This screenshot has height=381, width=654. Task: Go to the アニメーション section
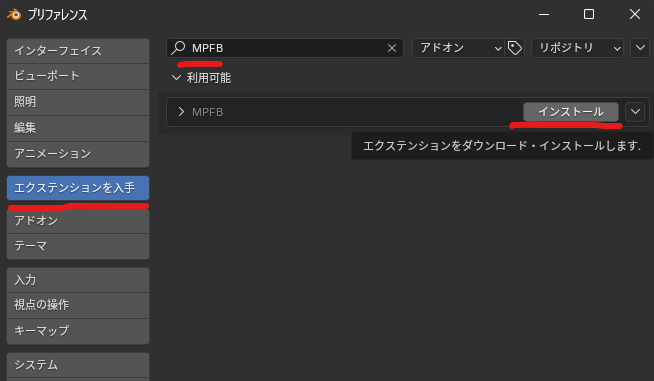78,154
